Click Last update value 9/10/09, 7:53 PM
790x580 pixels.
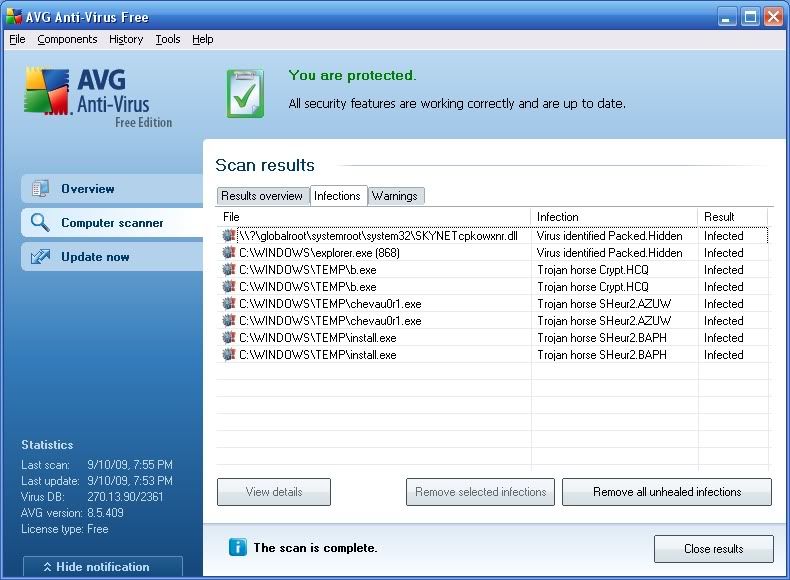coord(130,481)
